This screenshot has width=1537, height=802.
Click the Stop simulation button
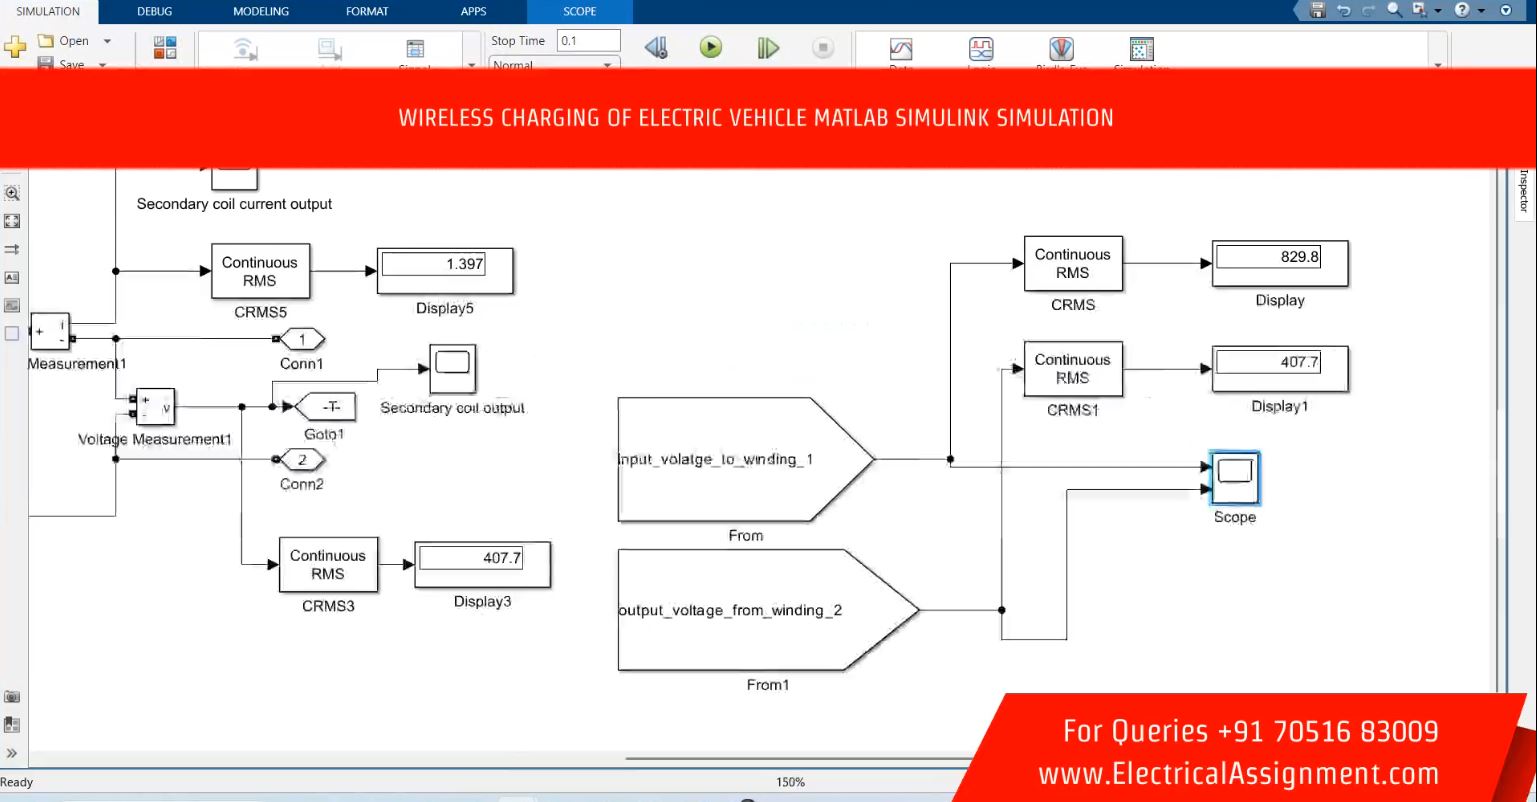[x=822, y=47]
